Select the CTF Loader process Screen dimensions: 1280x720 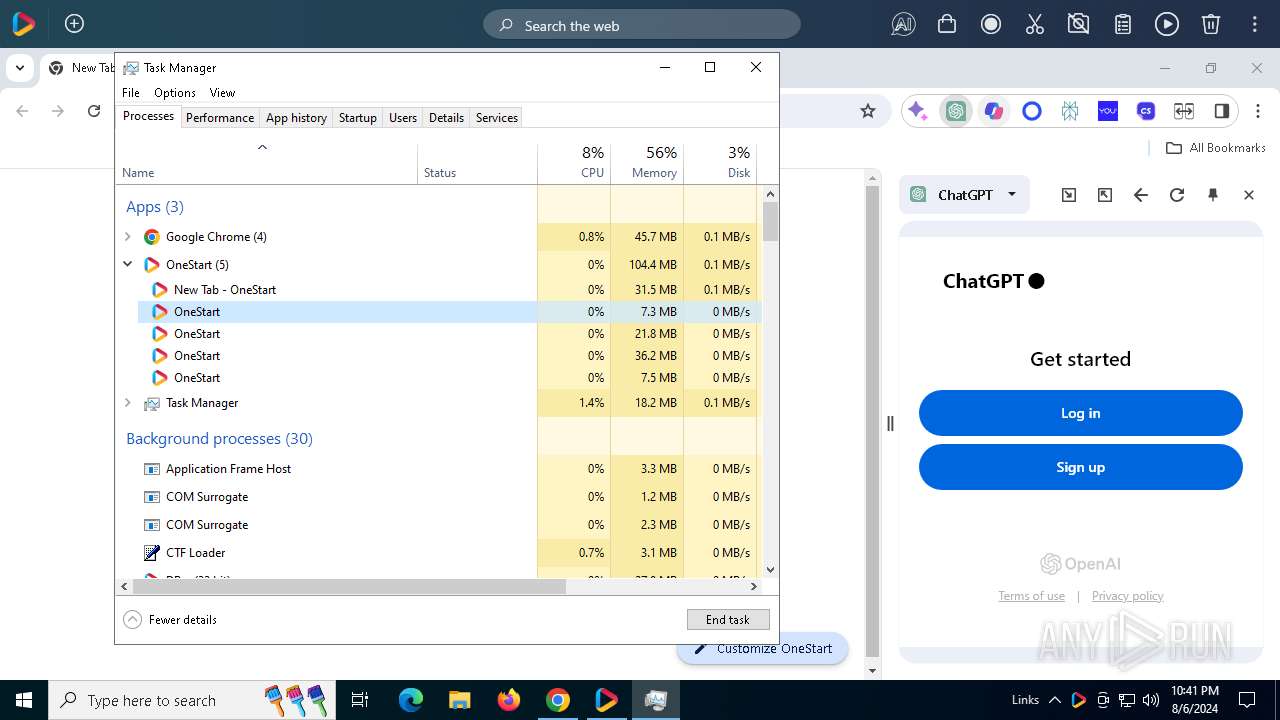[x=438, y=552]
